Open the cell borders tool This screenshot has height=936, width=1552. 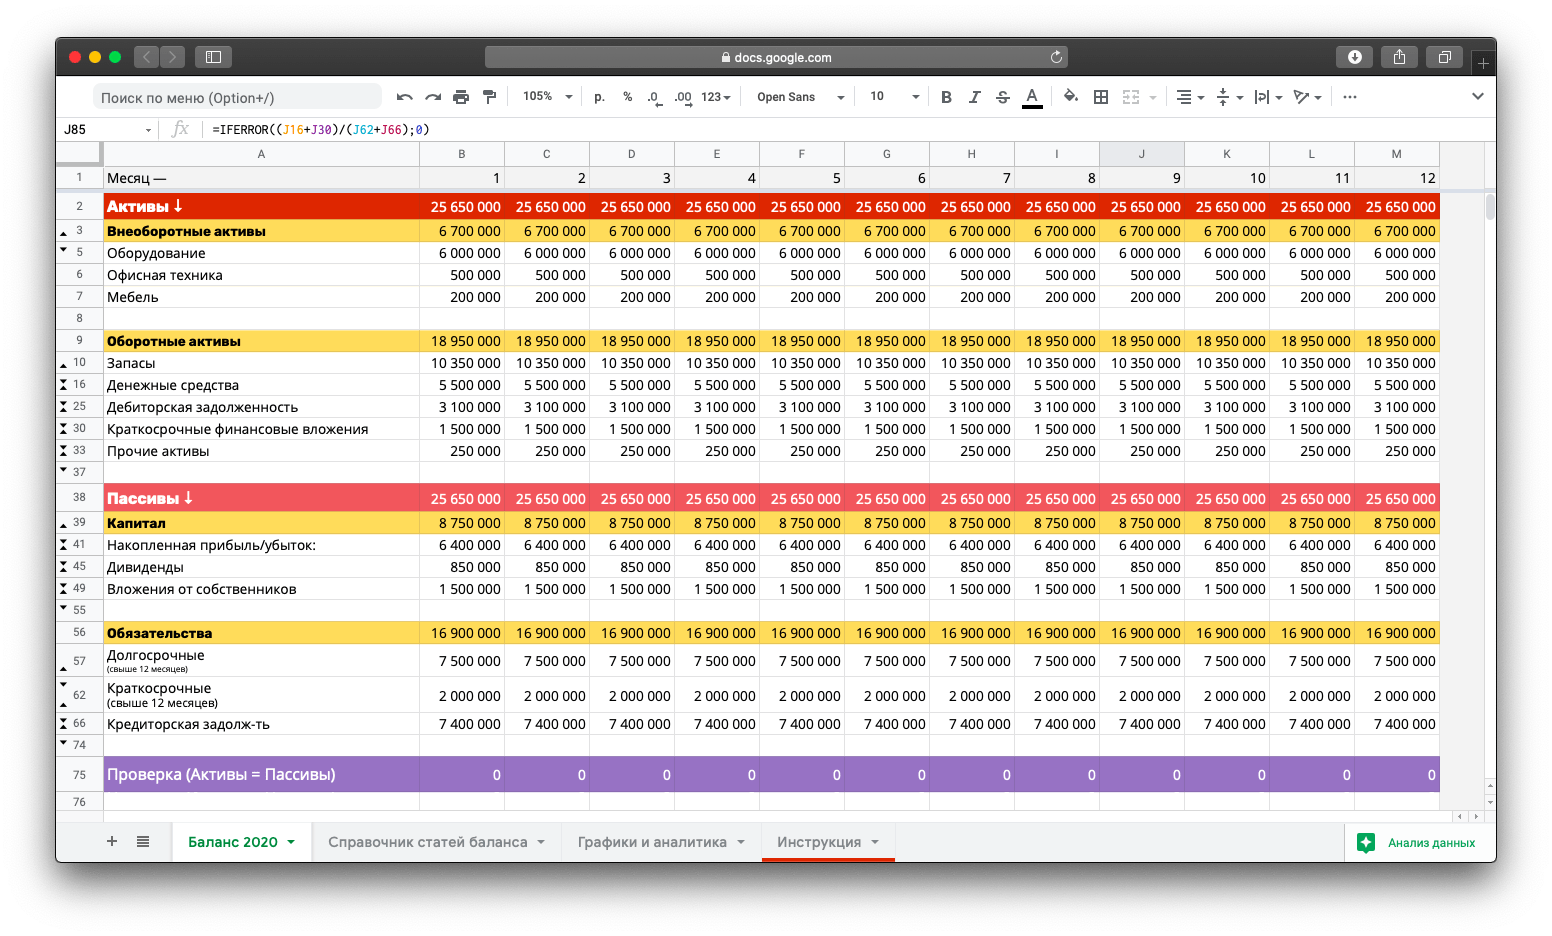pos(1101,97)
